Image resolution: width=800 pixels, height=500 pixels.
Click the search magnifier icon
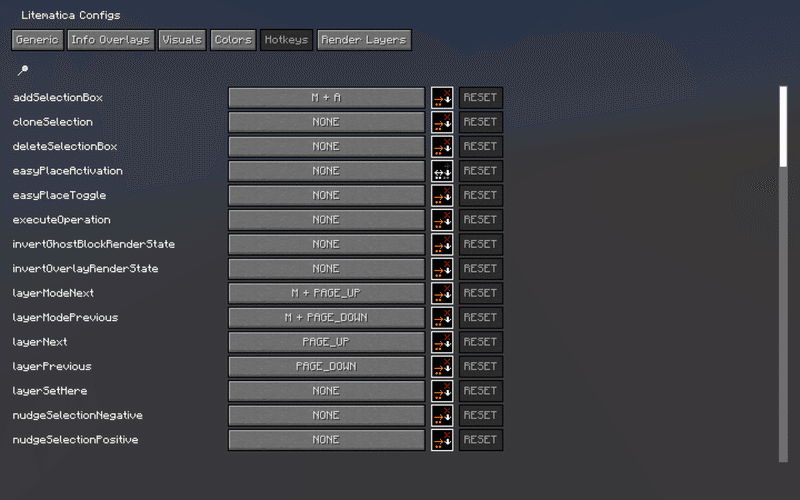[x=23, y=70]
